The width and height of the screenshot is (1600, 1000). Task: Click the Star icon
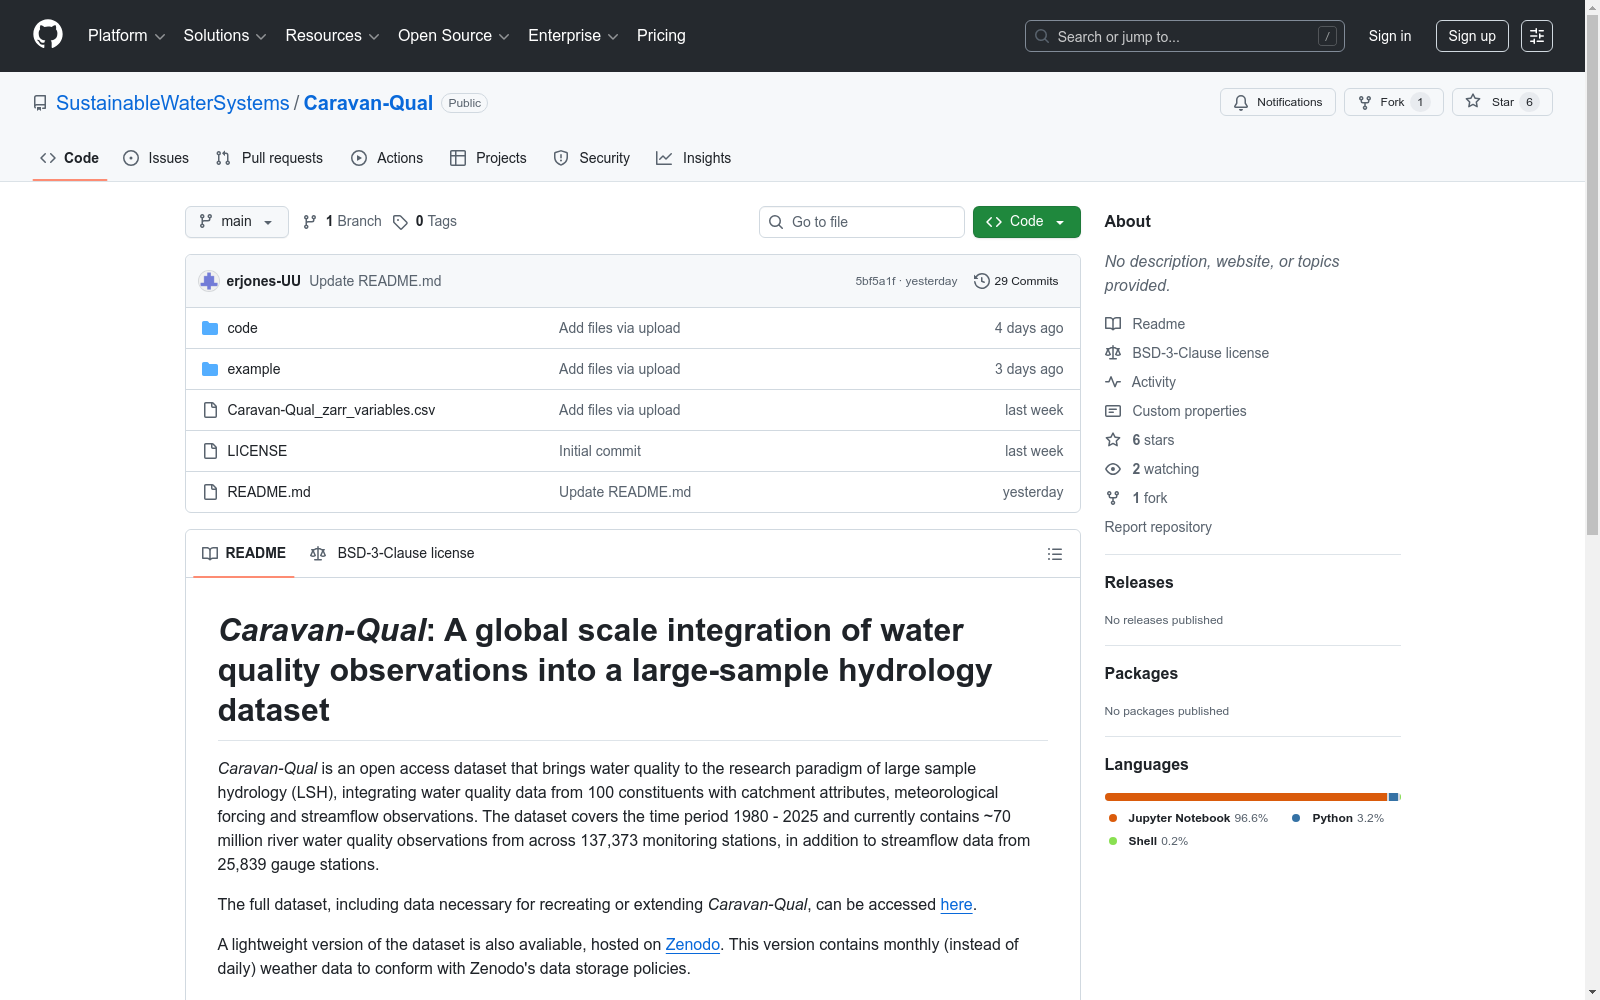pos(1473,101)
